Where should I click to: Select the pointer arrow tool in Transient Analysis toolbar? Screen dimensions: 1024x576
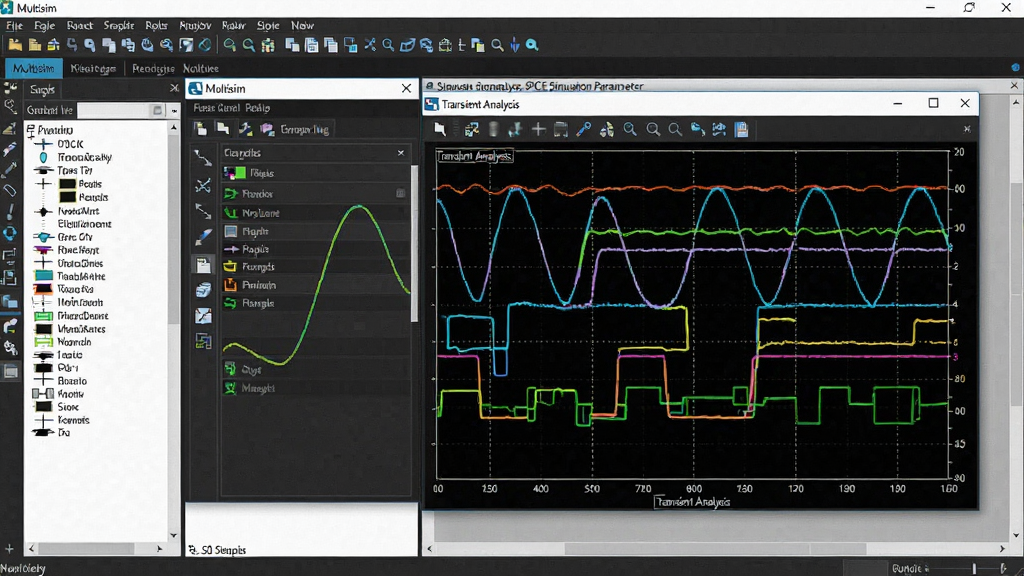[x=440, y=129]
